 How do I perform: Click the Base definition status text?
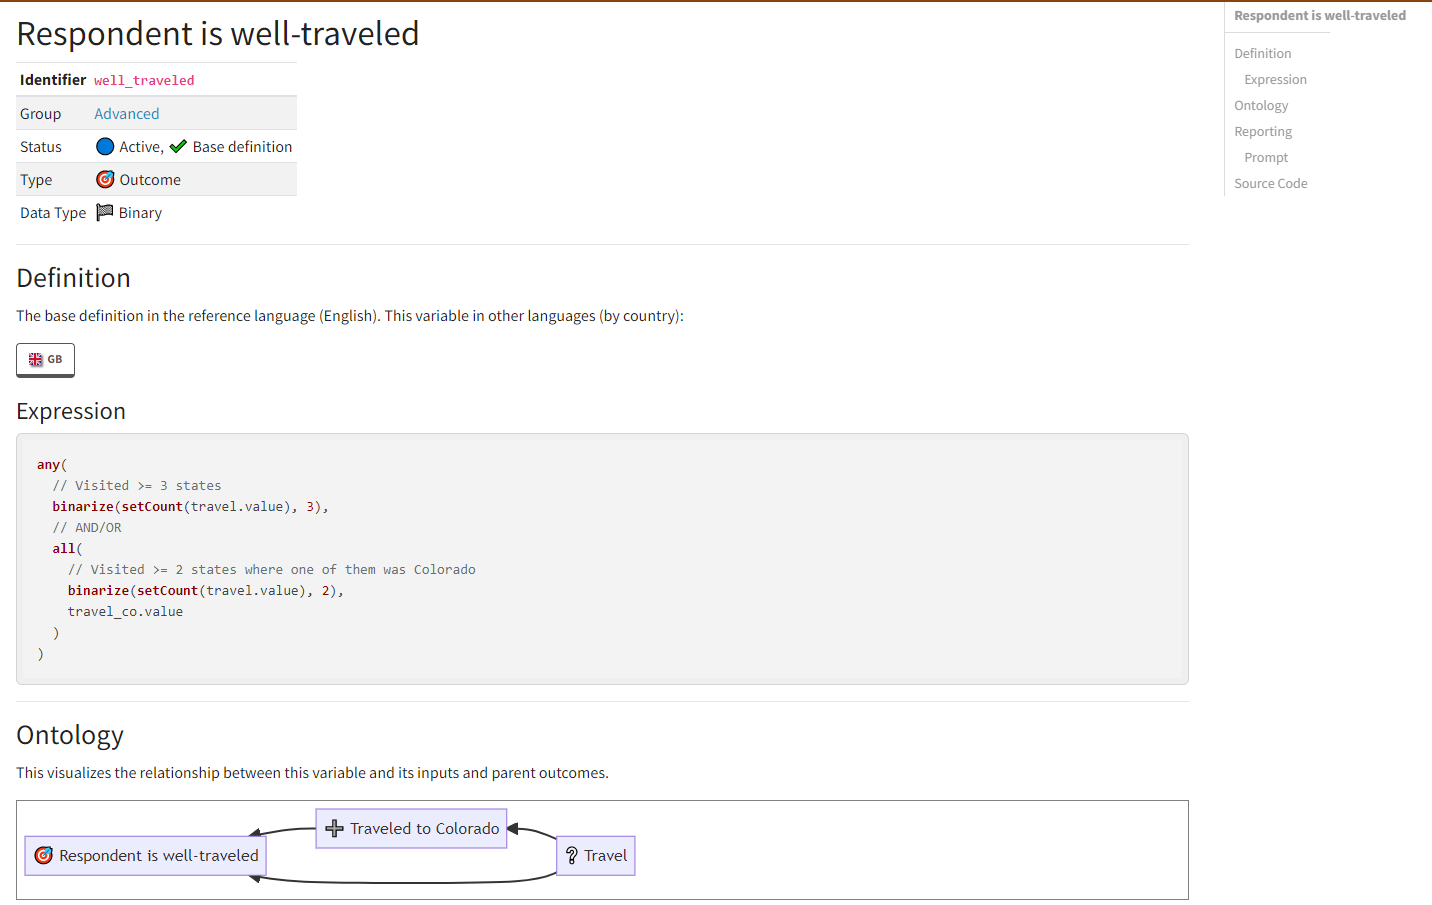242,147
